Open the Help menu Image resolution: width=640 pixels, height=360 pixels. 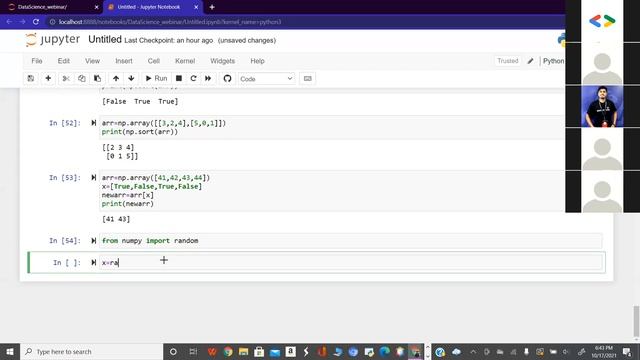point(258,61)
